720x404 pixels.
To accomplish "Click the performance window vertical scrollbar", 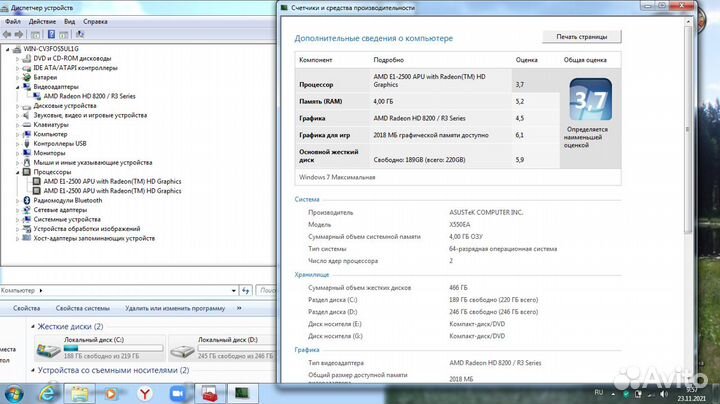I will tap(688, 129).
